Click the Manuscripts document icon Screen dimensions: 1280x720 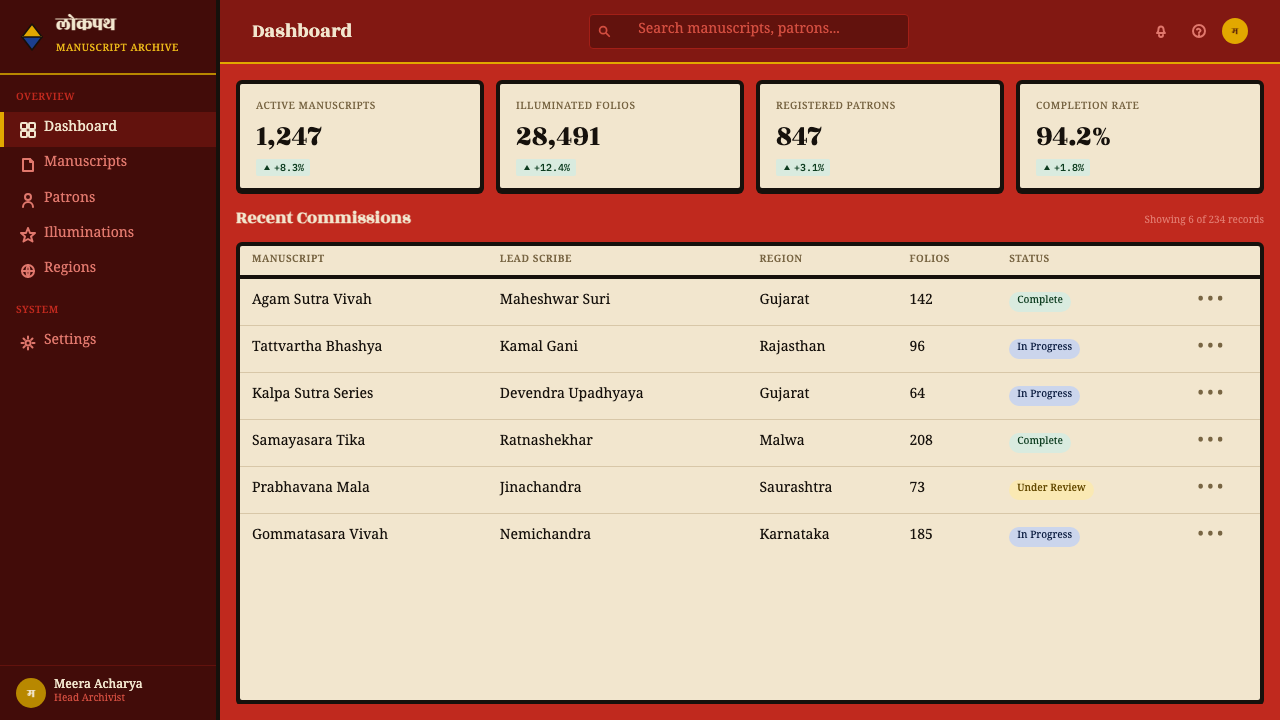point(28,165)
